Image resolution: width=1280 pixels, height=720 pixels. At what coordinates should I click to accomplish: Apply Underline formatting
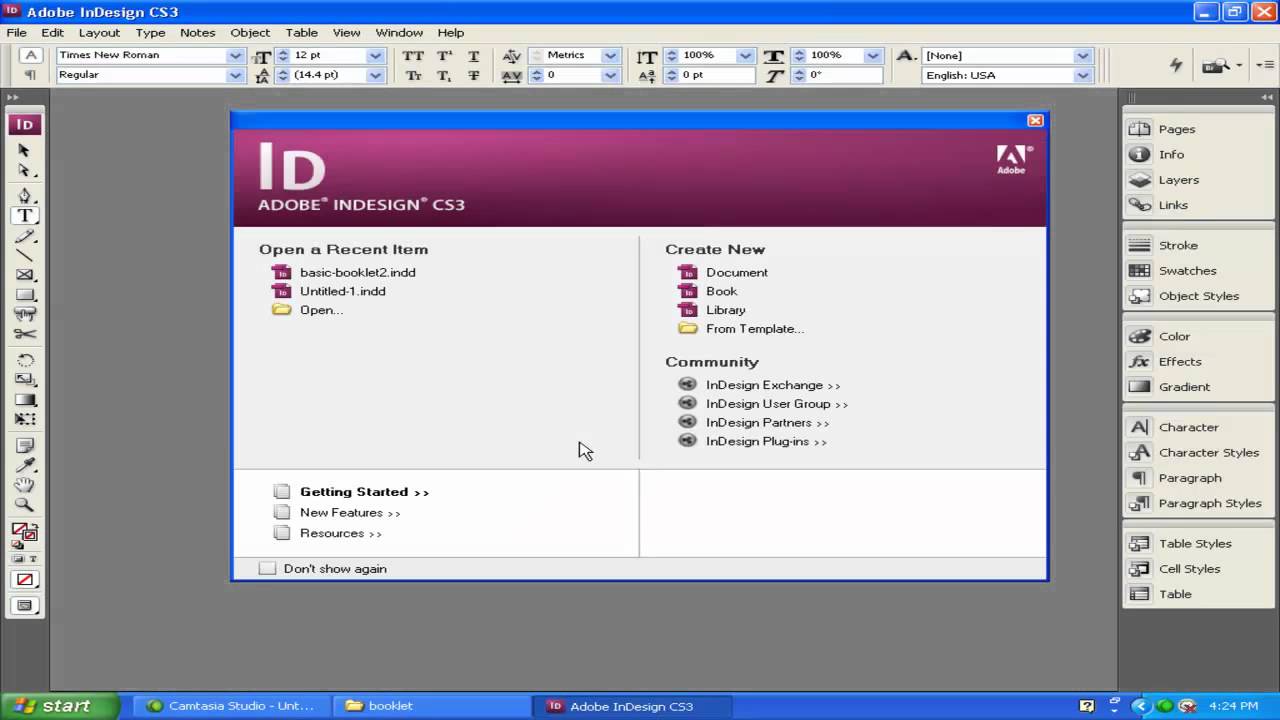474,56
